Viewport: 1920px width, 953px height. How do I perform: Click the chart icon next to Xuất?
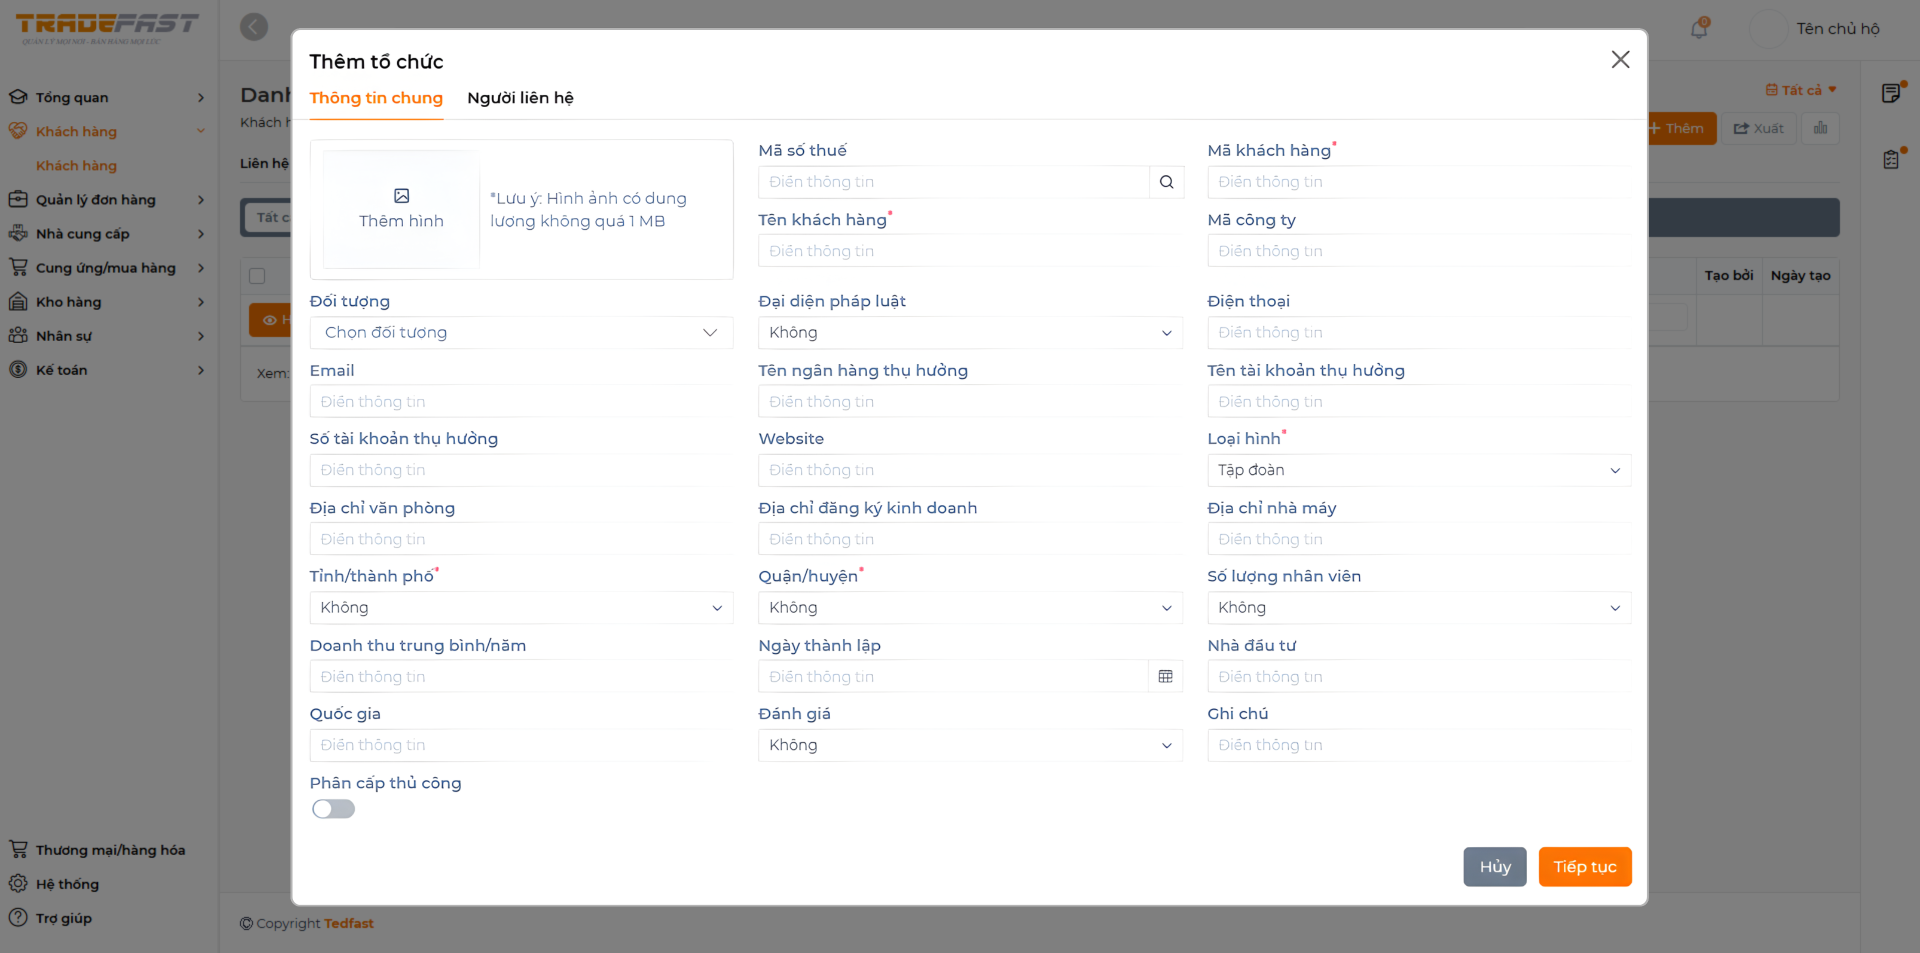click(x=1820, y=128)
